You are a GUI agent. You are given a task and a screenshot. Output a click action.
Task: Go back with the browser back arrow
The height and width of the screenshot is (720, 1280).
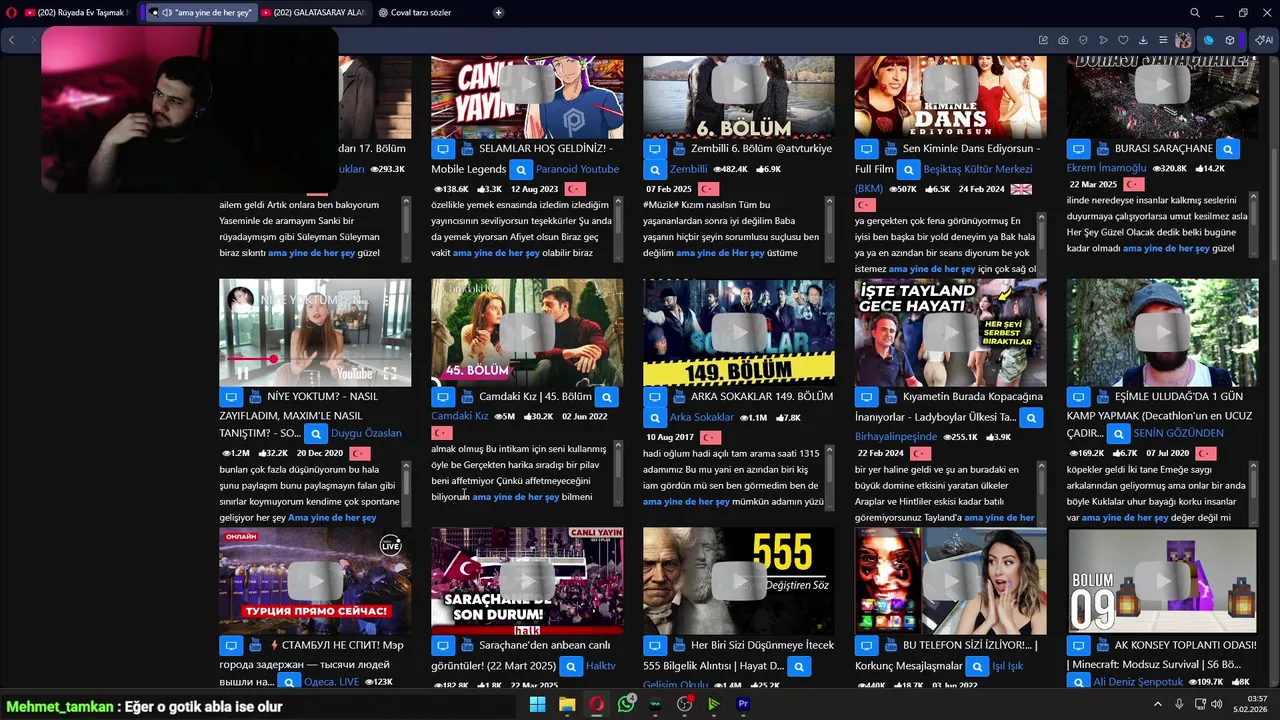[x=12, y=40]
